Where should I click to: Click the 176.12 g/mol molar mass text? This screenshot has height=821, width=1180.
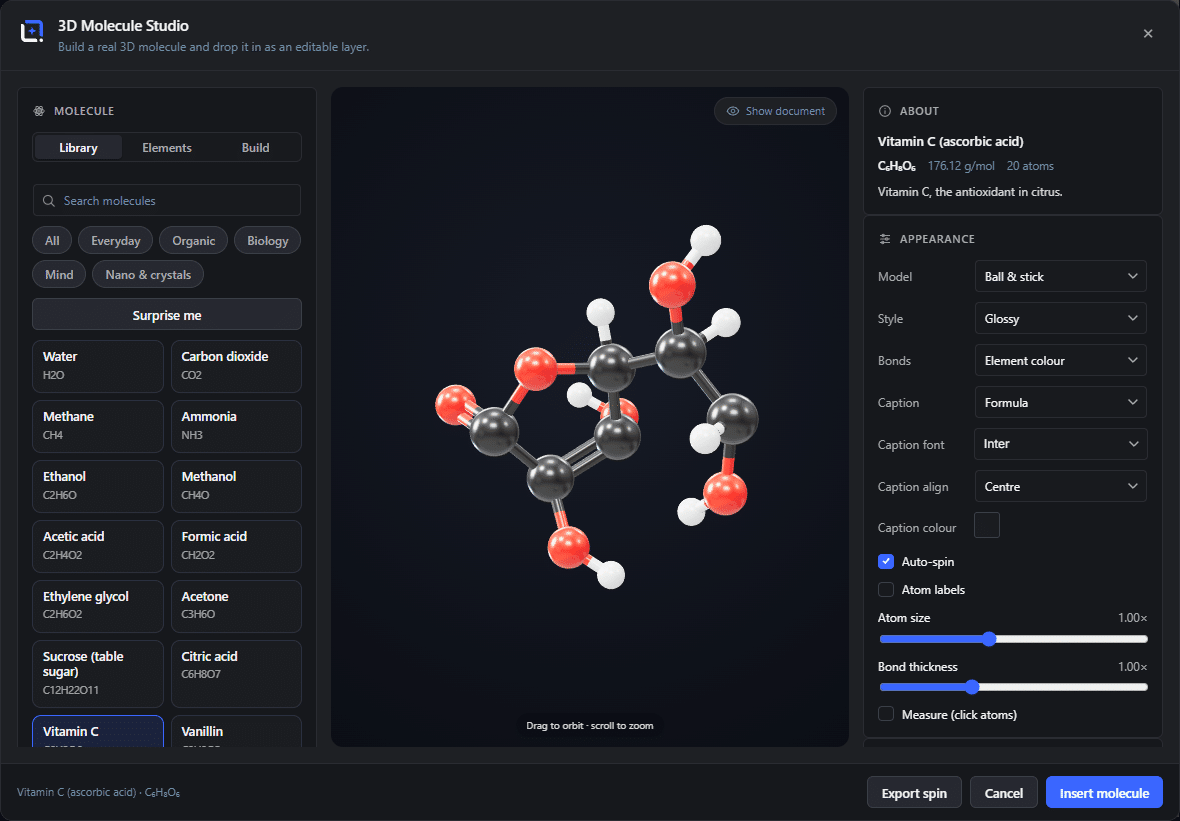[961, 166]
